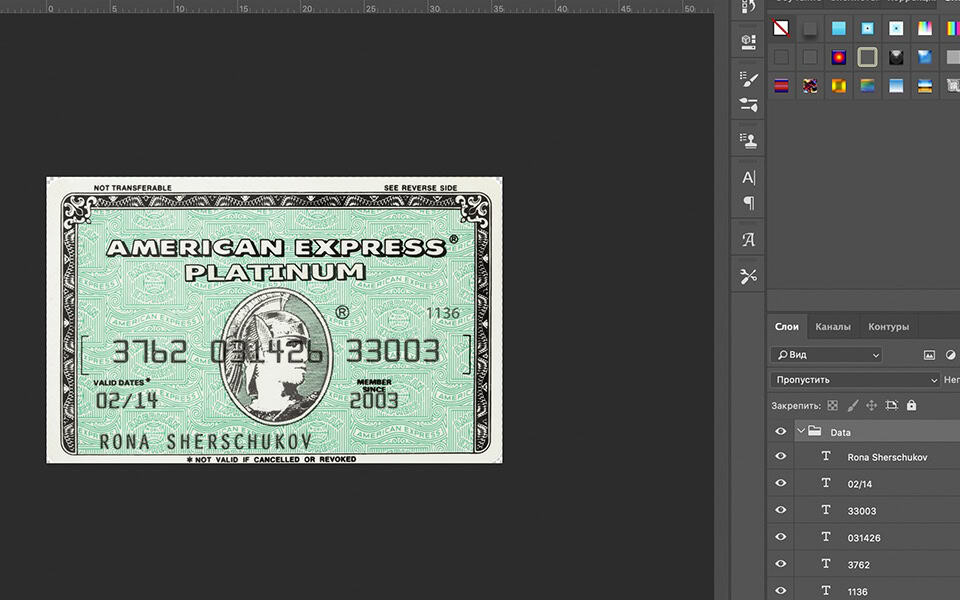Screen dimensions: 960x600
Task: Apply the black glossy style swatch
Action: (x=896, y=57)
